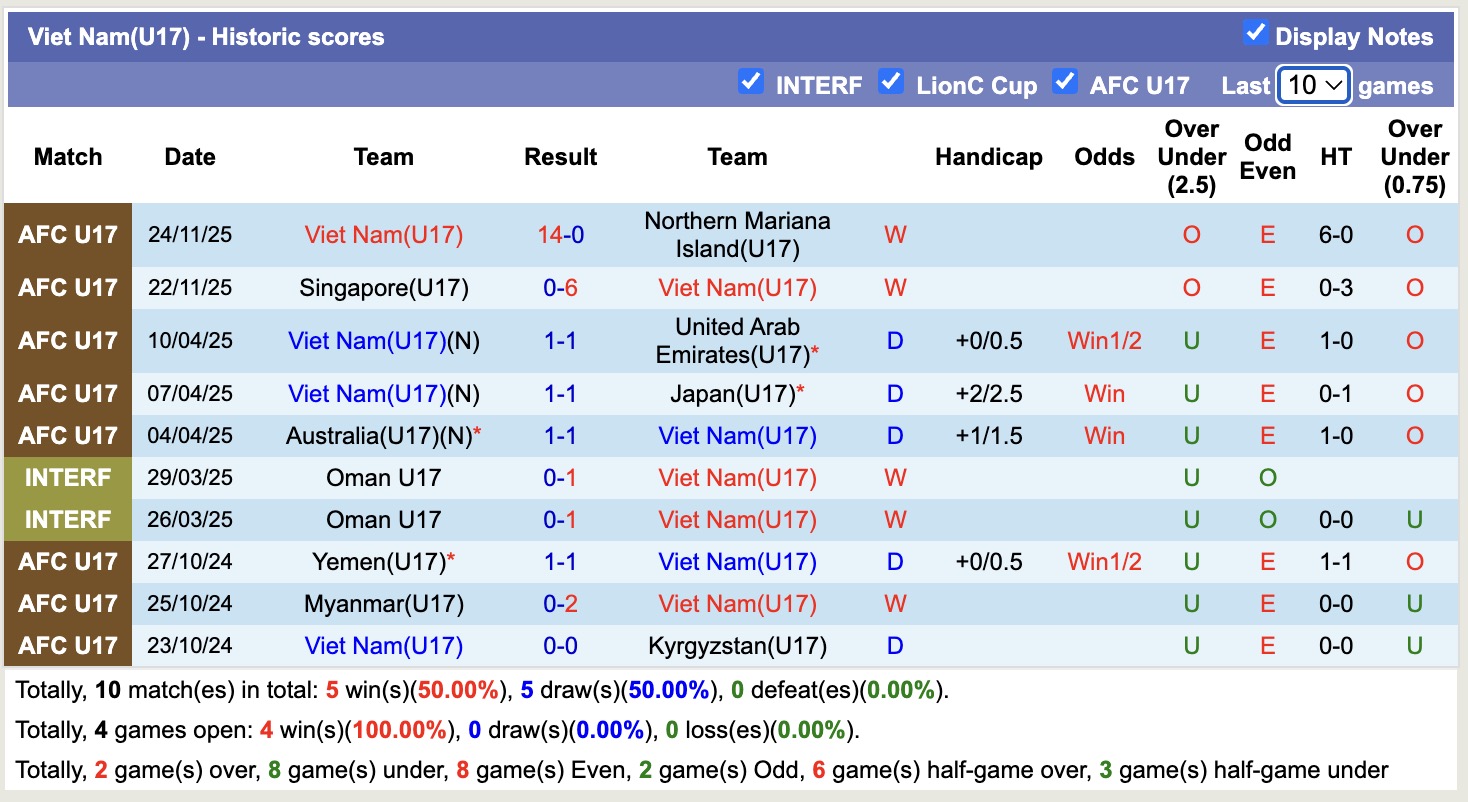
Task: Open the Last games count dropdown
Action: click(x=1313, y=85)
